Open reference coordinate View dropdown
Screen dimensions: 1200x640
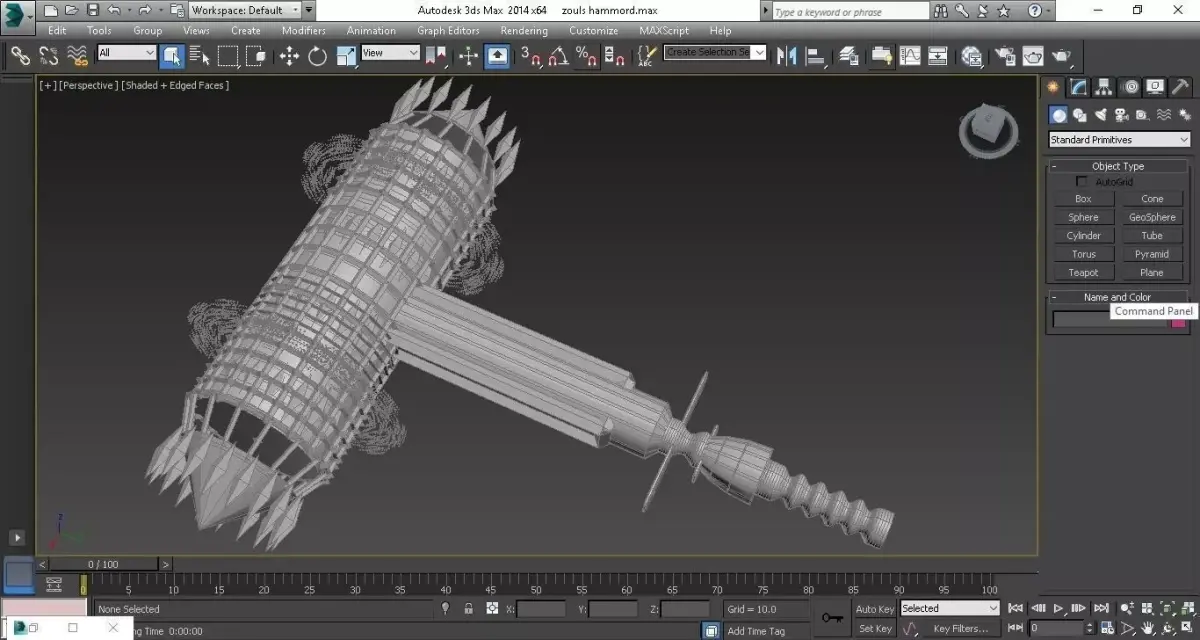[390, 53]
